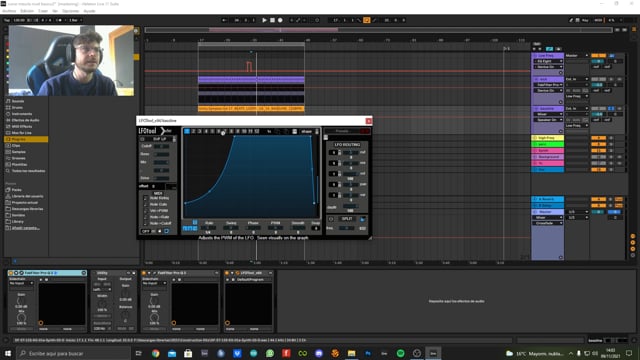Select Efectos de Audio browser category
Screen dimensions: 640x360
coord(25,120)
